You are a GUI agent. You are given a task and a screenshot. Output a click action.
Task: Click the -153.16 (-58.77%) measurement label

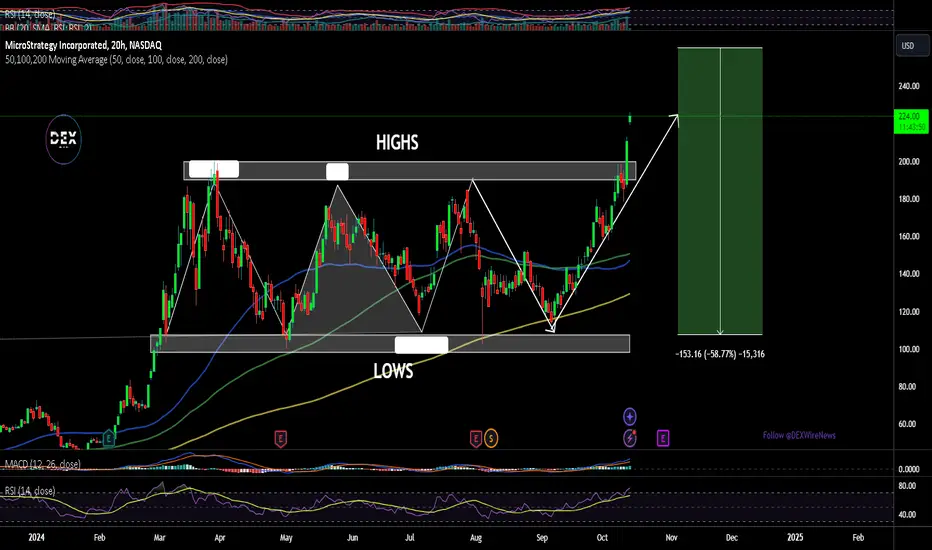720,354
